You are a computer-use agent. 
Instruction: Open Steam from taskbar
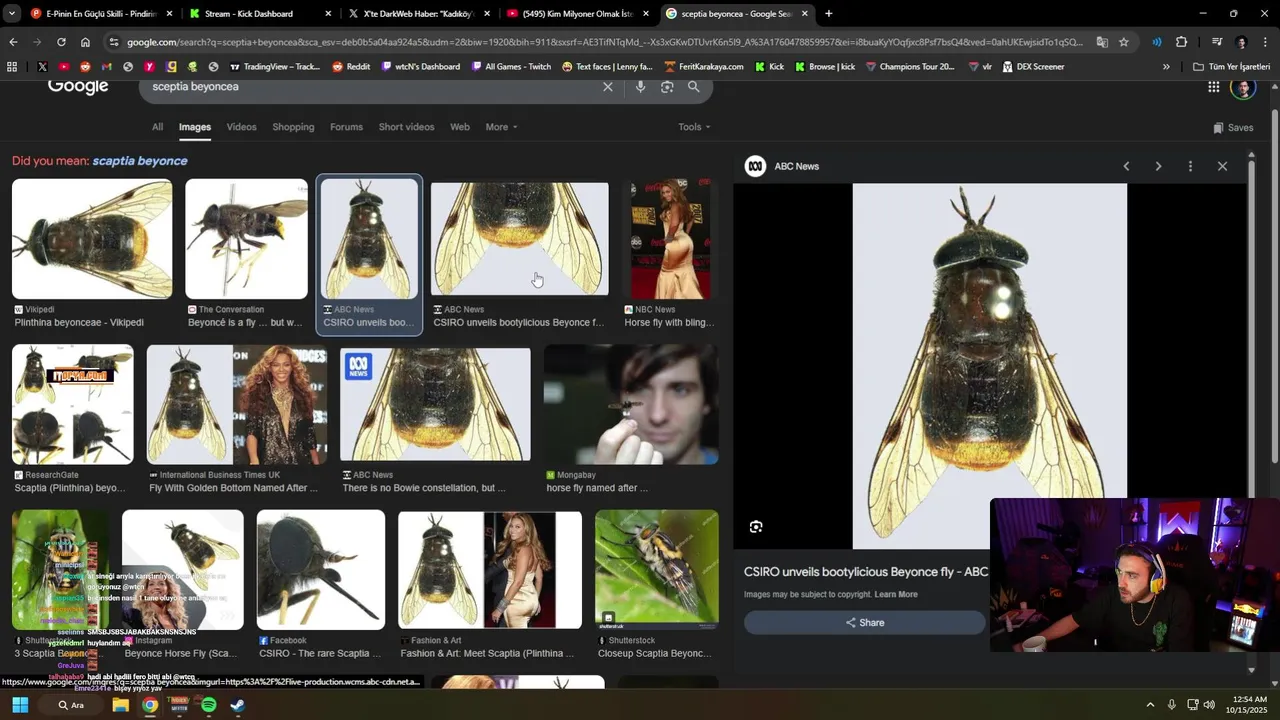click(238, 705)
